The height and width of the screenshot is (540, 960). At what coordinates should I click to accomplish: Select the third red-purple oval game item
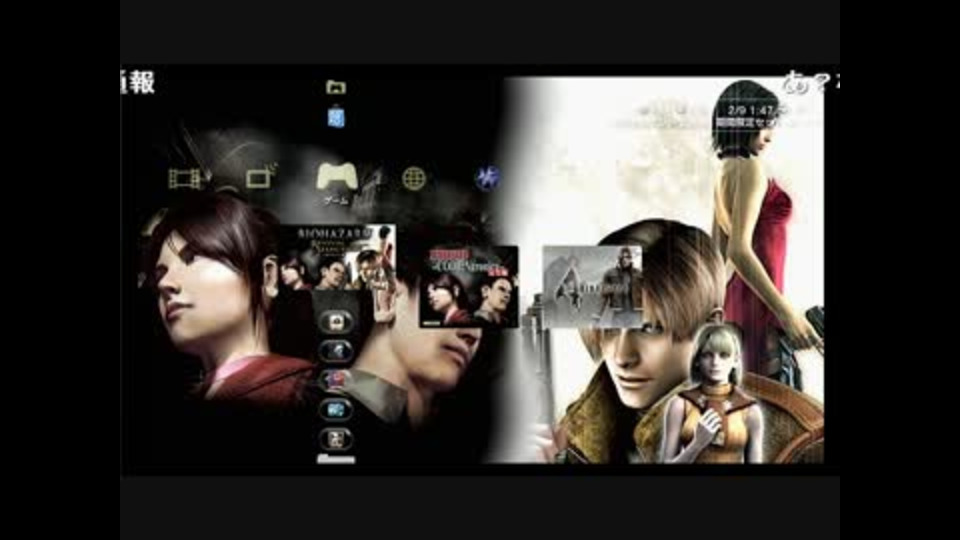[336, 380]
